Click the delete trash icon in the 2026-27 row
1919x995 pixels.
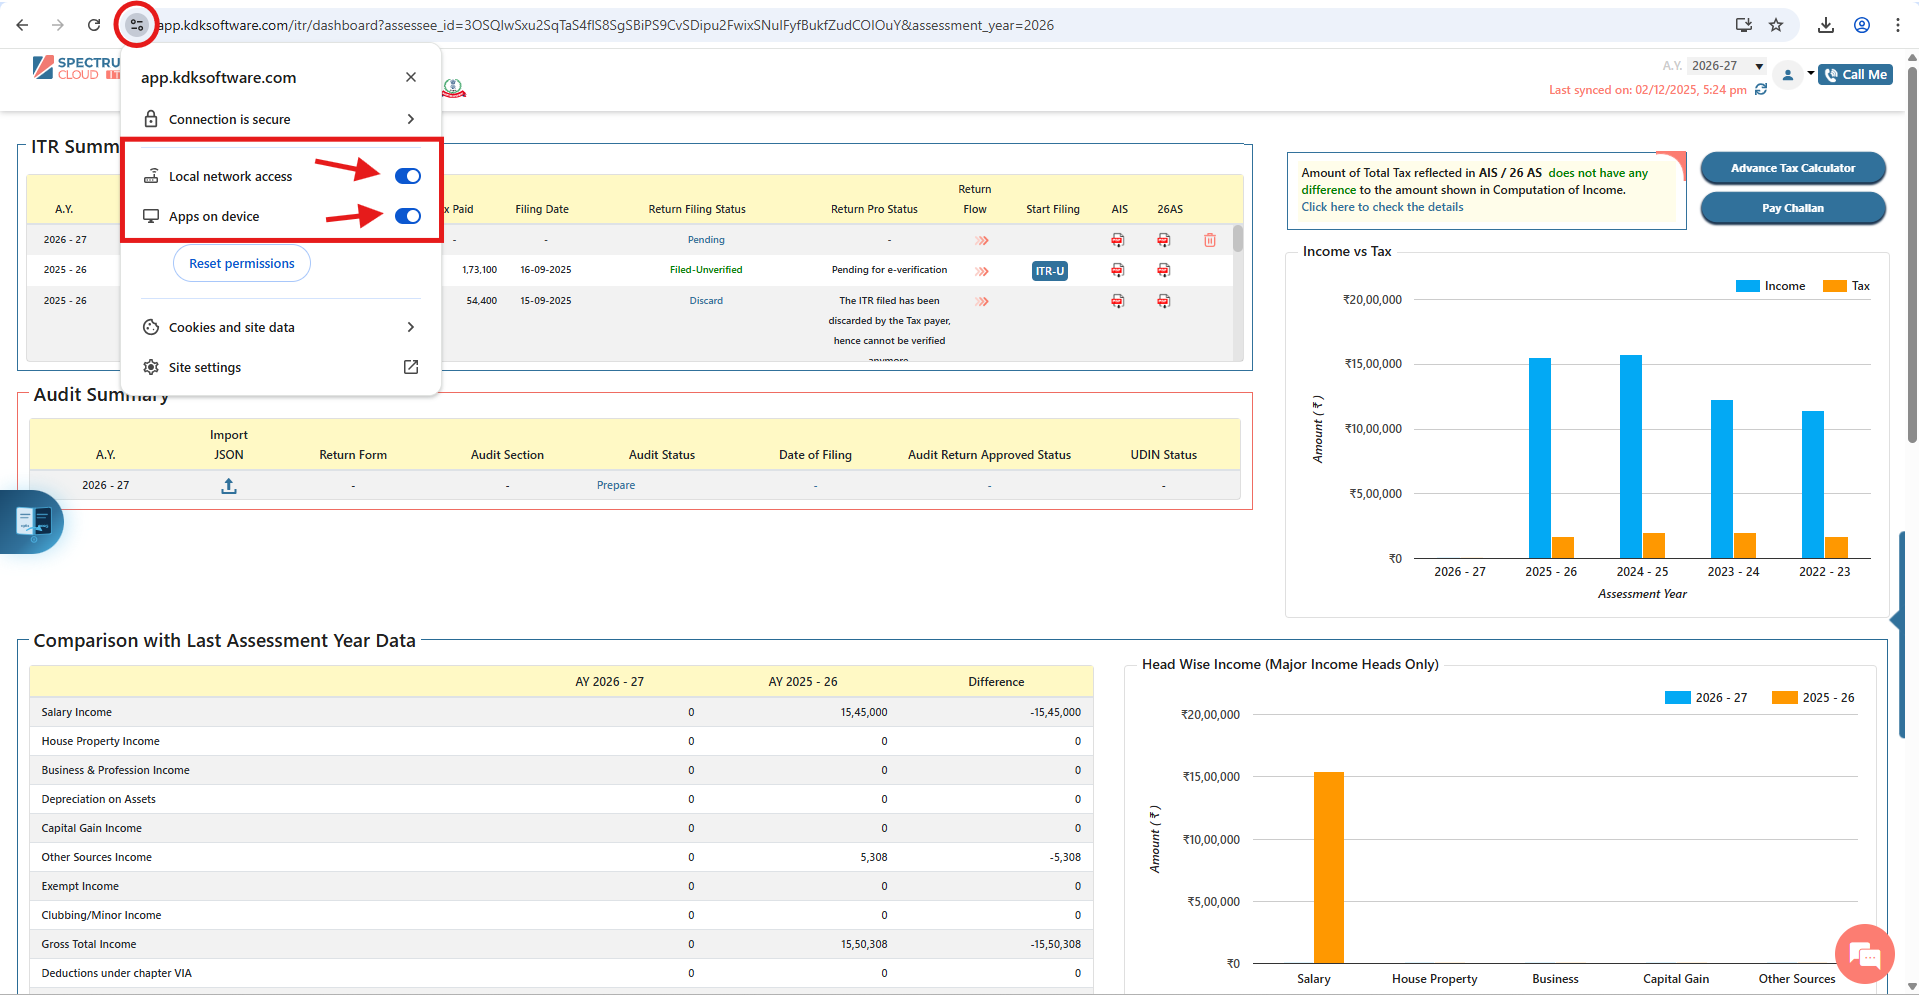[x=1210, y=240]
